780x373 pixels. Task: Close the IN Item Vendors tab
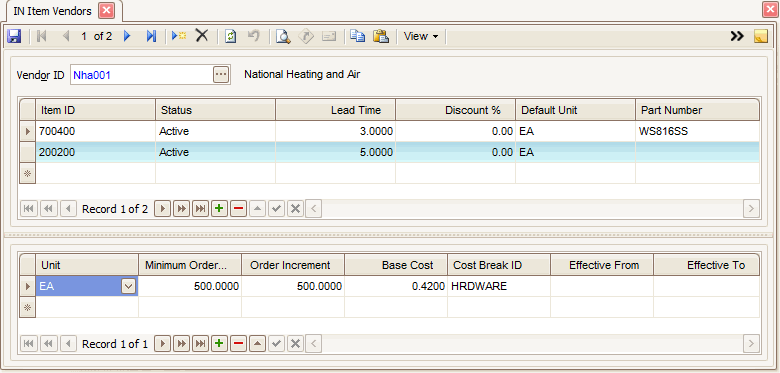(106, 10)
